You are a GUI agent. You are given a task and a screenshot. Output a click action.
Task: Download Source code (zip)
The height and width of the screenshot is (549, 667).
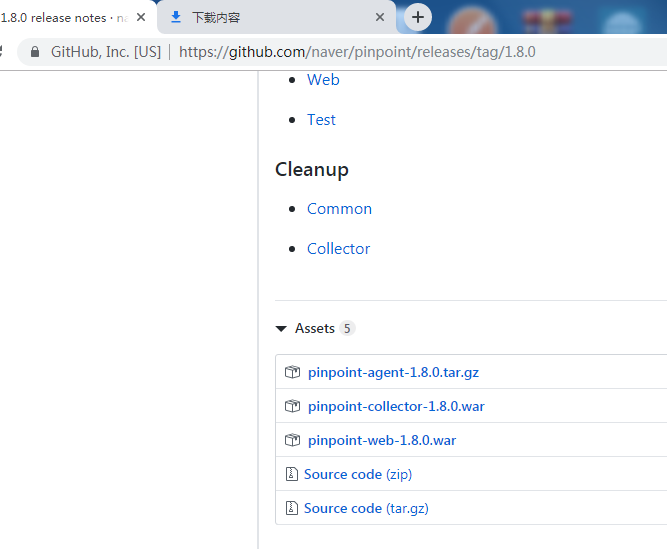(358, 474)
